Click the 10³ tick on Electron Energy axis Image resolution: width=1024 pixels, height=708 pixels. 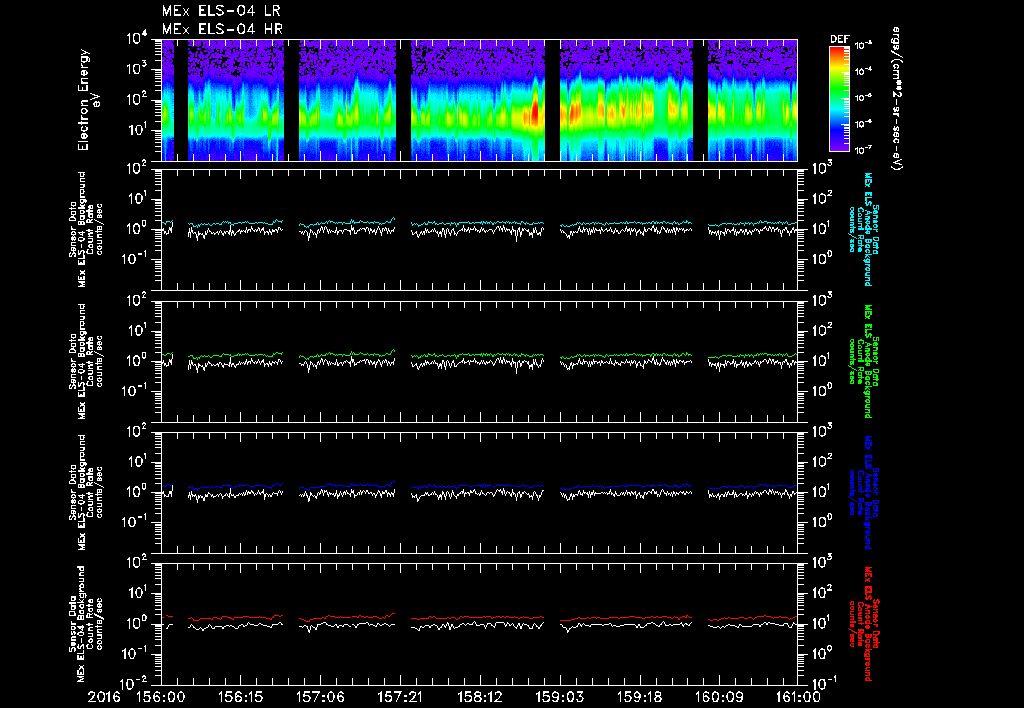(x=138, y=70)
